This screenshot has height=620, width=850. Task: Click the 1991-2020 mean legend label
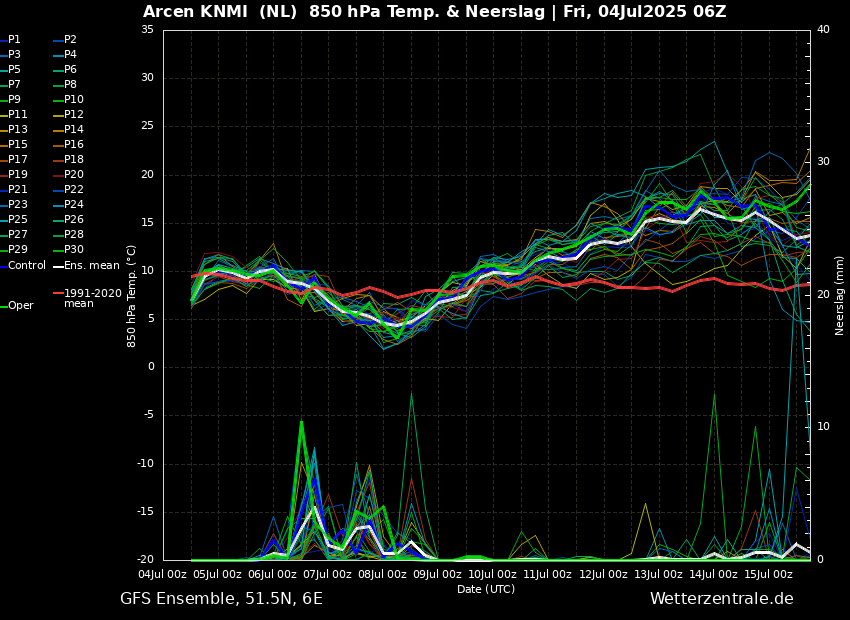pos(93,298)
